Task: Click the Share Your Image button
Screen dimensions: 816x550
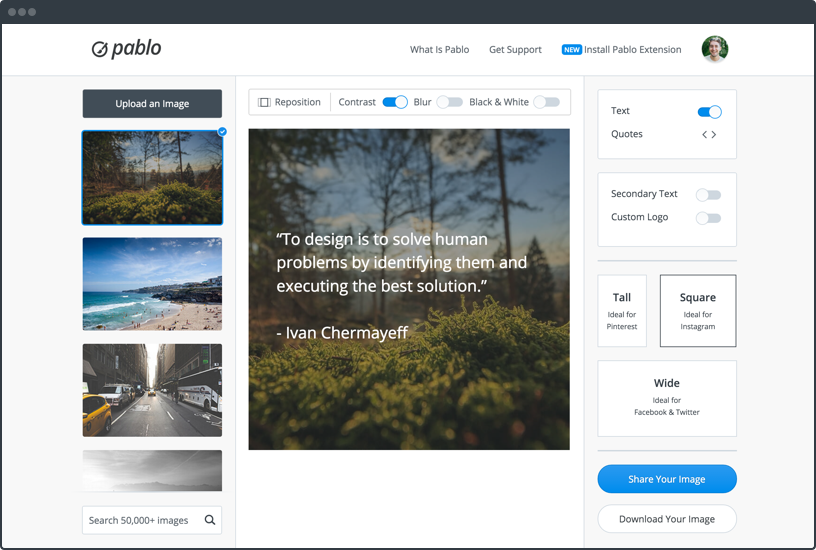Action: click(667, 479)
